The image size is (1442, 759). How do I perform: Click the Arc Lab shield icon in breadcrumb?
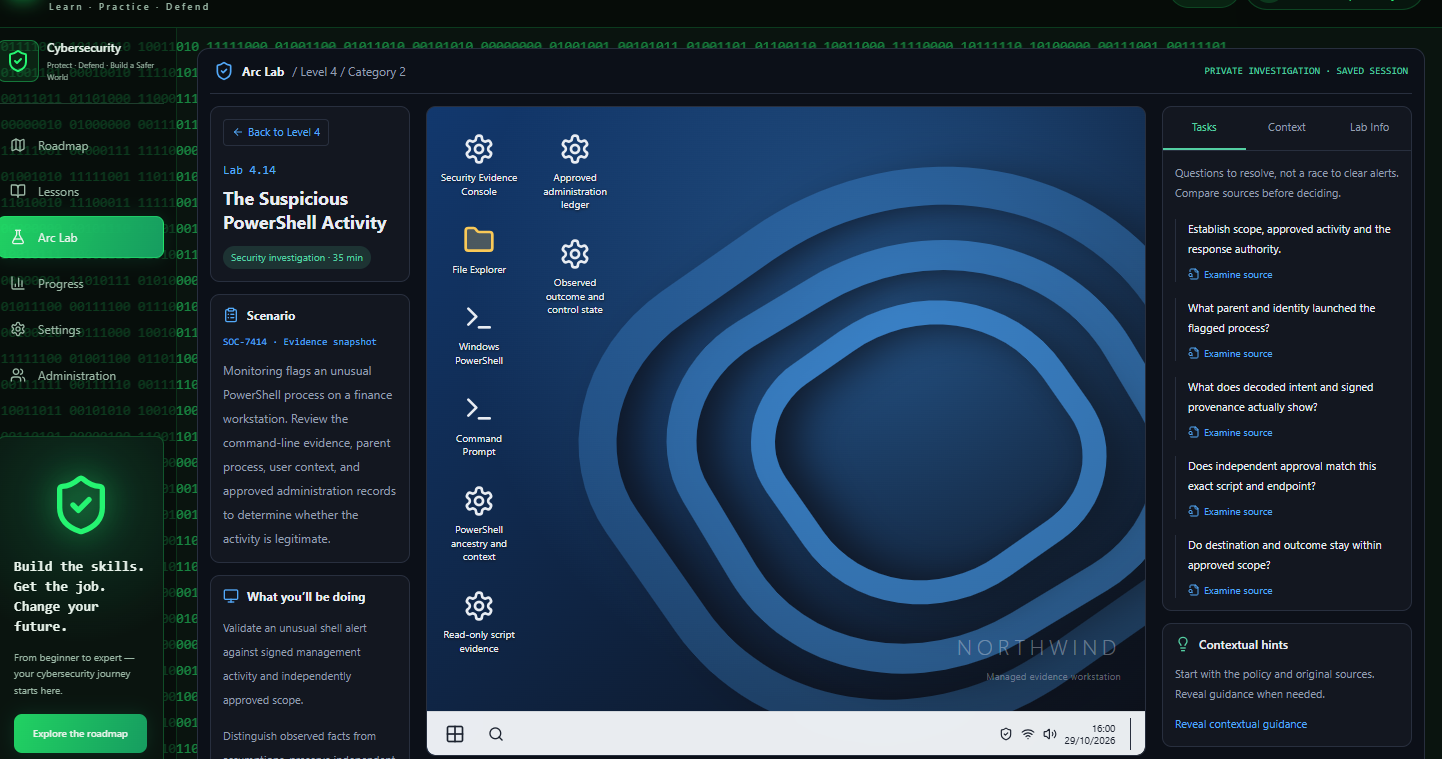tap(224, 72)
